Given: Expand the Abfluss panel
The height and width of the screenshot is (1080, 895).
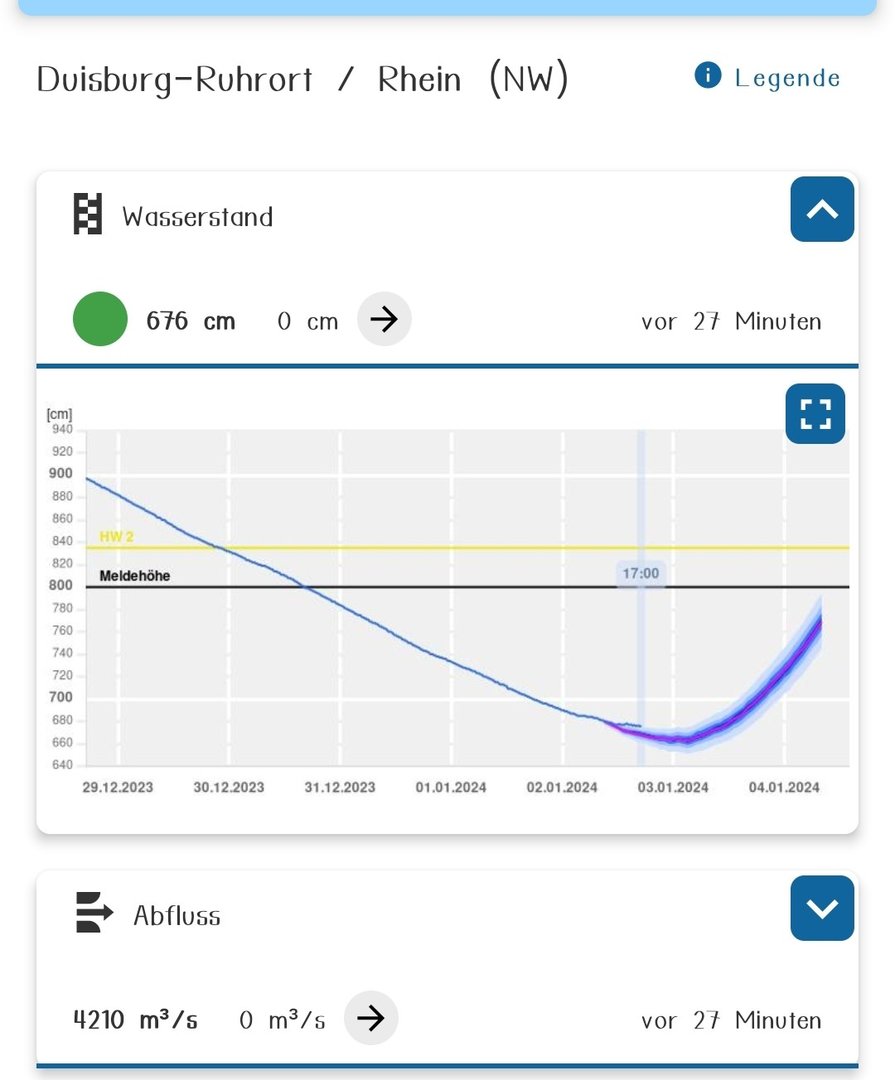Looking at the screenshot, I should pyautogui.click(x=822, y=908).
